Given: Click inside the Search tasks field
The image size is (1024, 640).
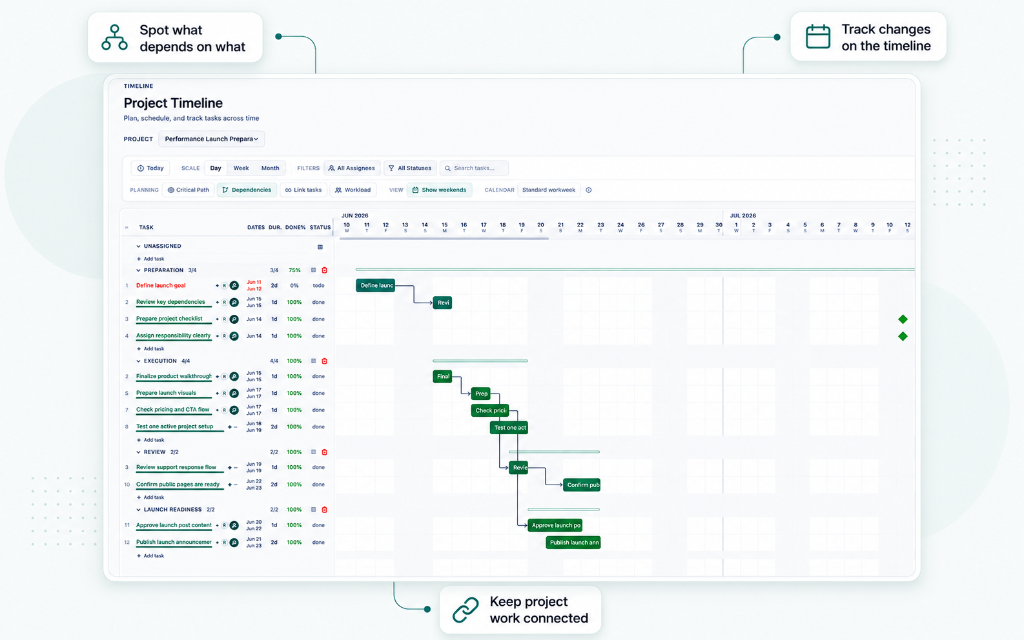Looking at the screenshot, I should click(x=474, y=168).
